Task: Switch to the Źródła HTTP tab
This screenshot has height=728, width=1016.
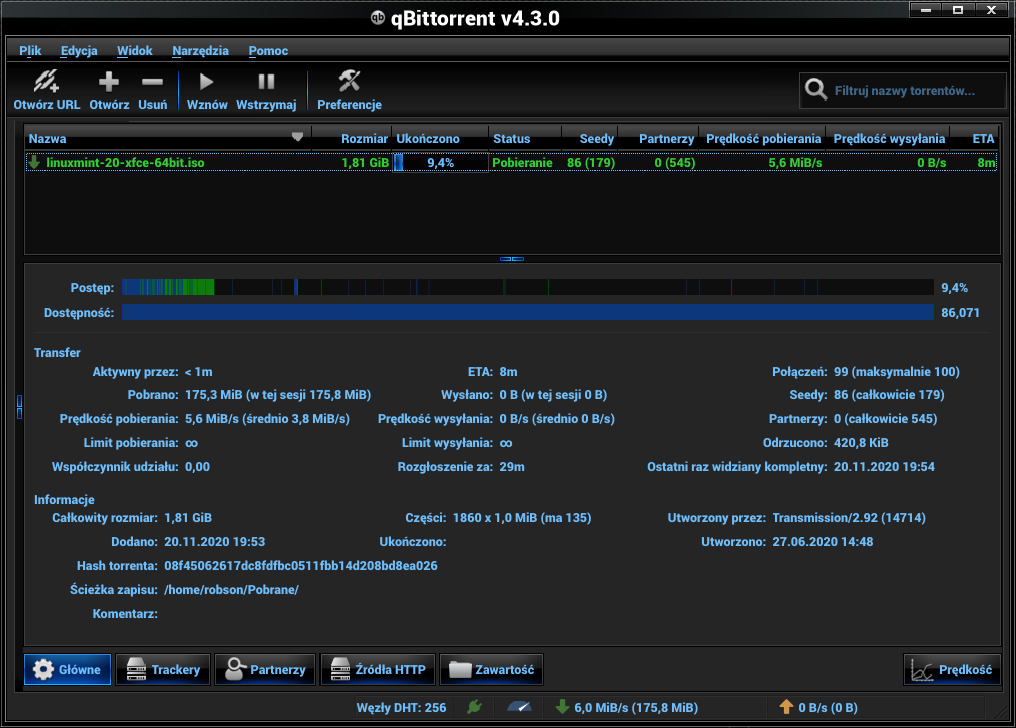Action: coord(378,669)
